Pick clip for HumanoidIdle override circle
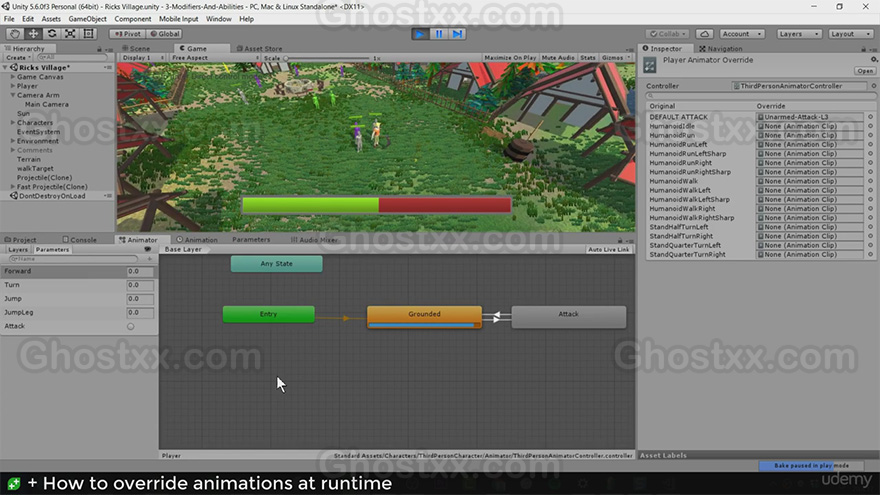 (x=870, y=126)
